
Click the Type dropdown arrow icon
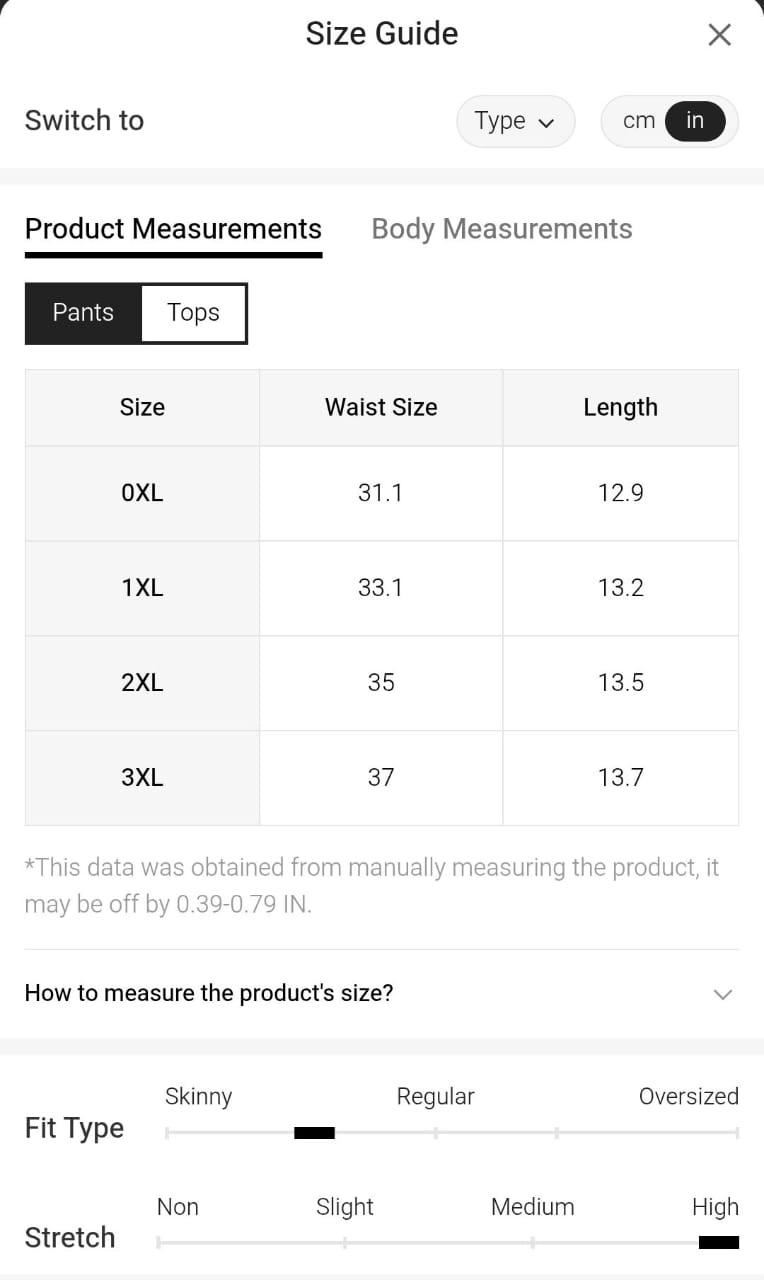(546, 123)
